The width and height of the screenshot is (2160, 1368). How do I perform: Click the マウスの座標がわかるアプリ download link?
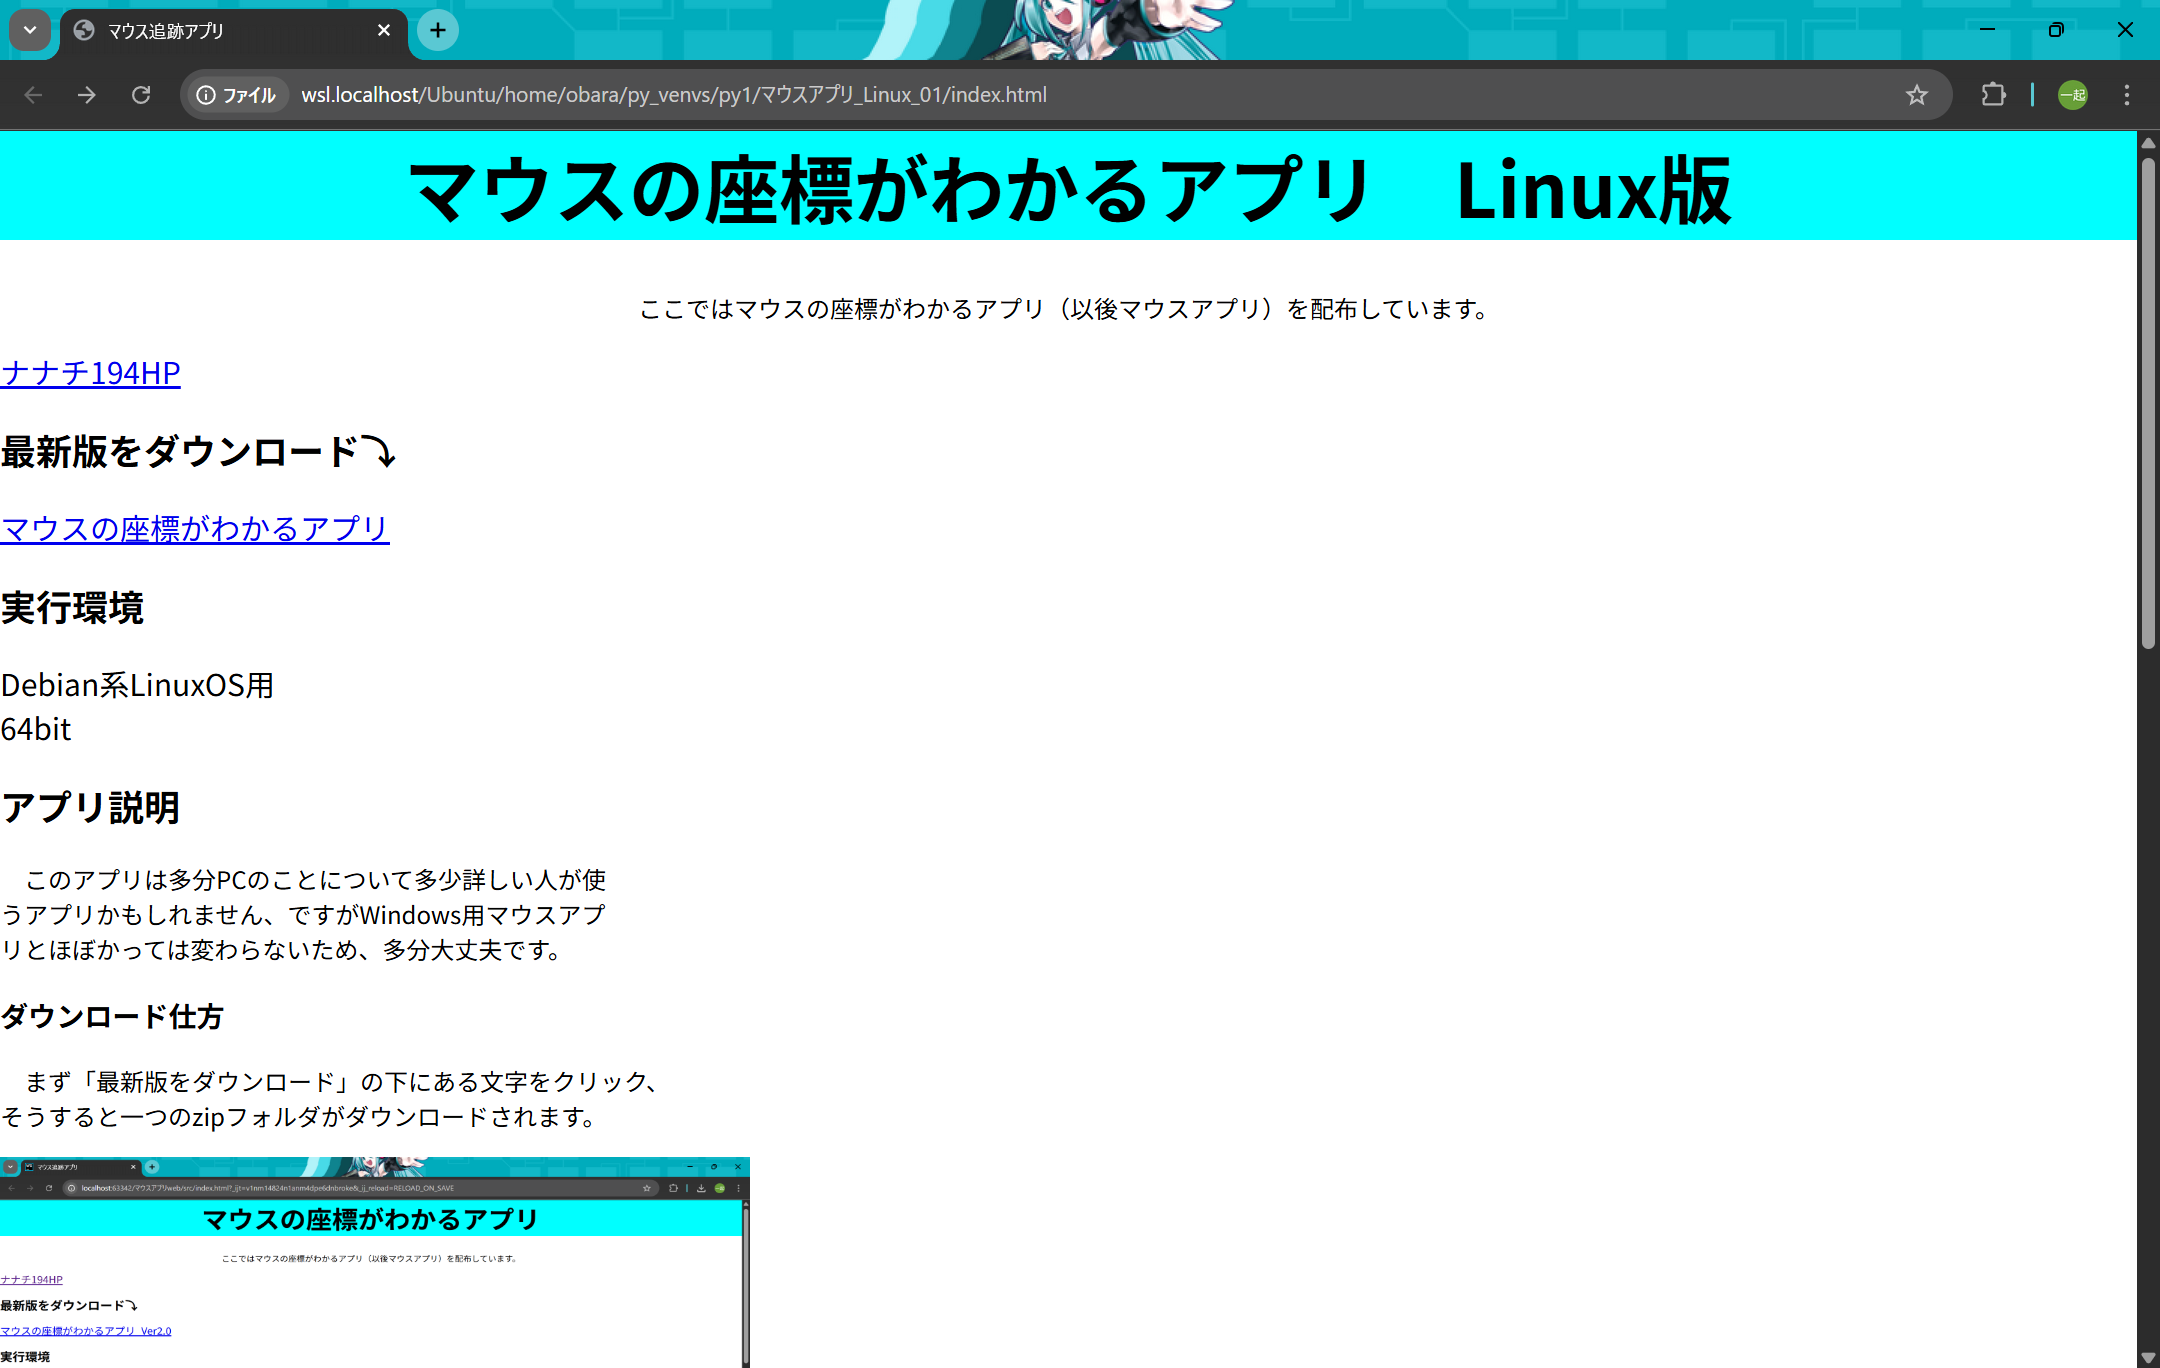195,528
